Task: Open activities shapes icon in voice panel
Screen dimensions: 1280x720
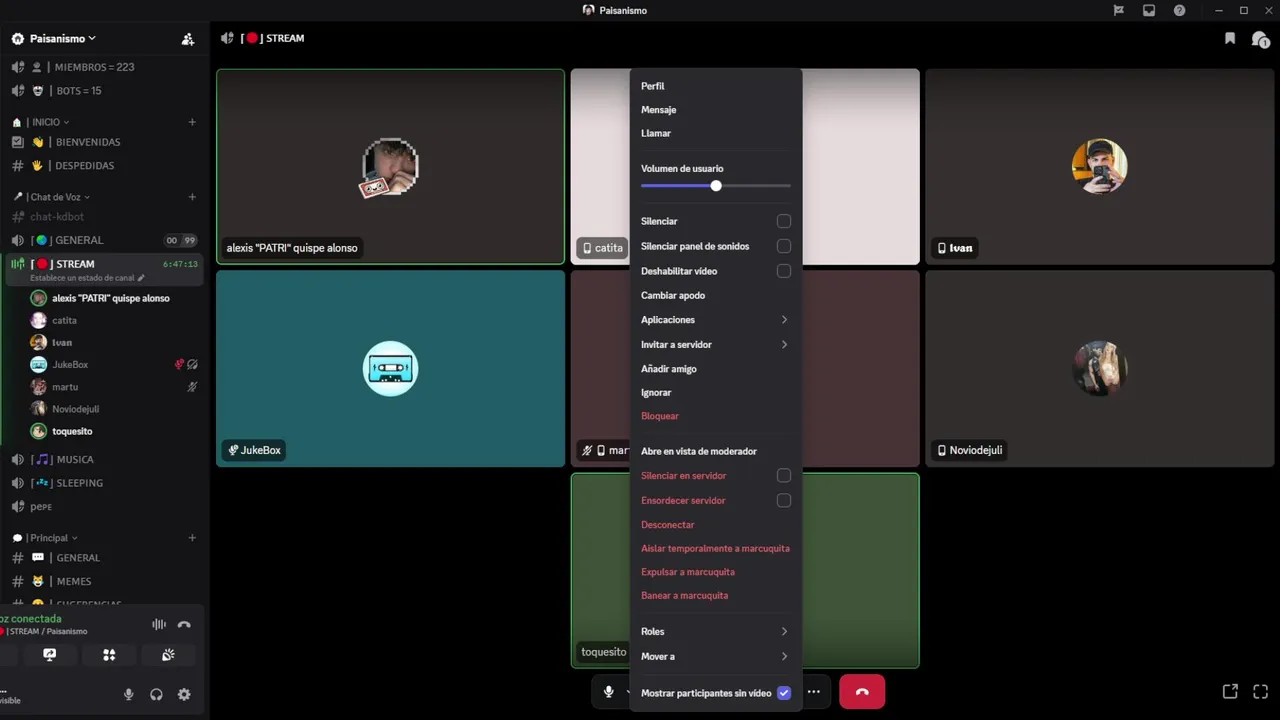Action: (x=109, y=655)
